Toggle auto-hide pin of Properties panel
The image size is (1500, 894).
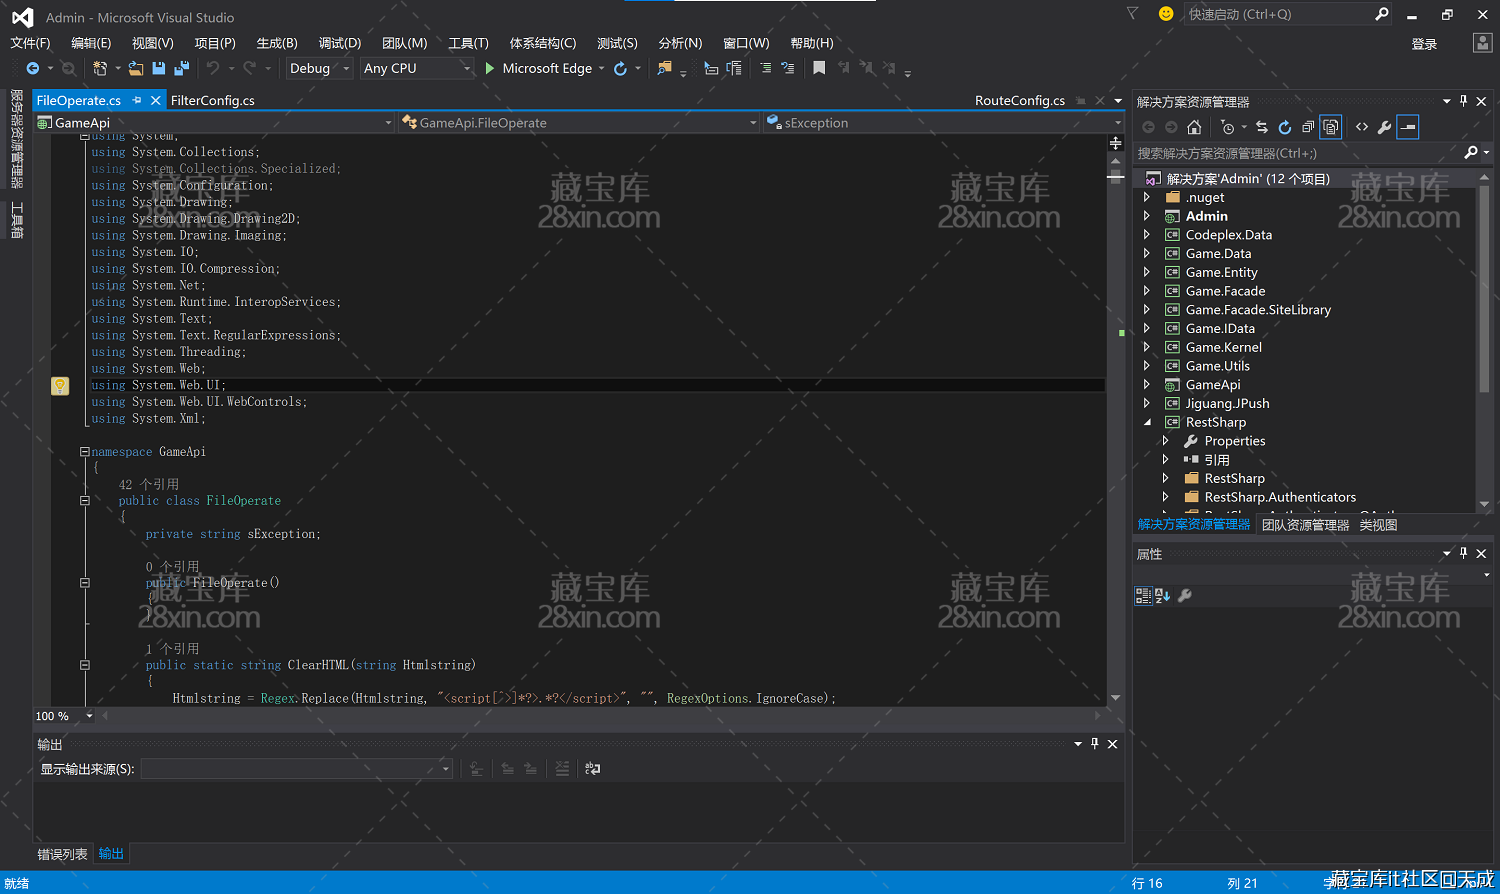(1464, 553)
